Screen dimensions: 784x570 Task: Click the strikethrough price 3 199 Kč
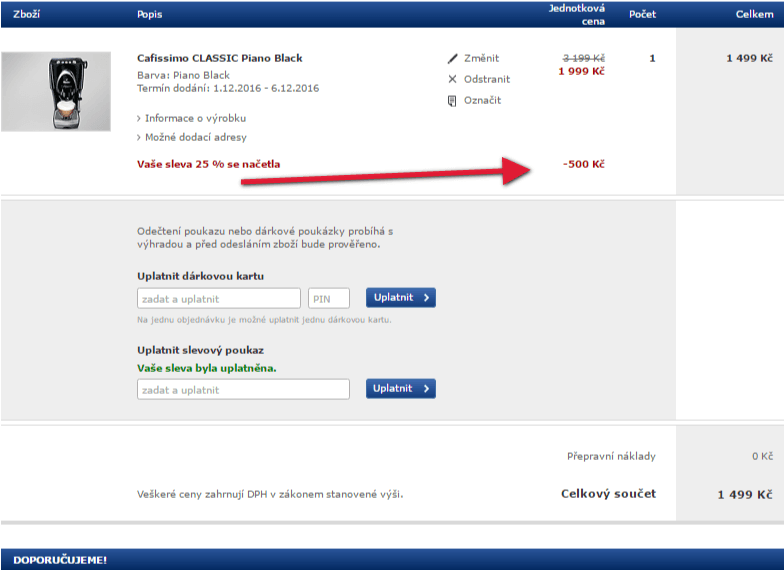pos(584,58)
